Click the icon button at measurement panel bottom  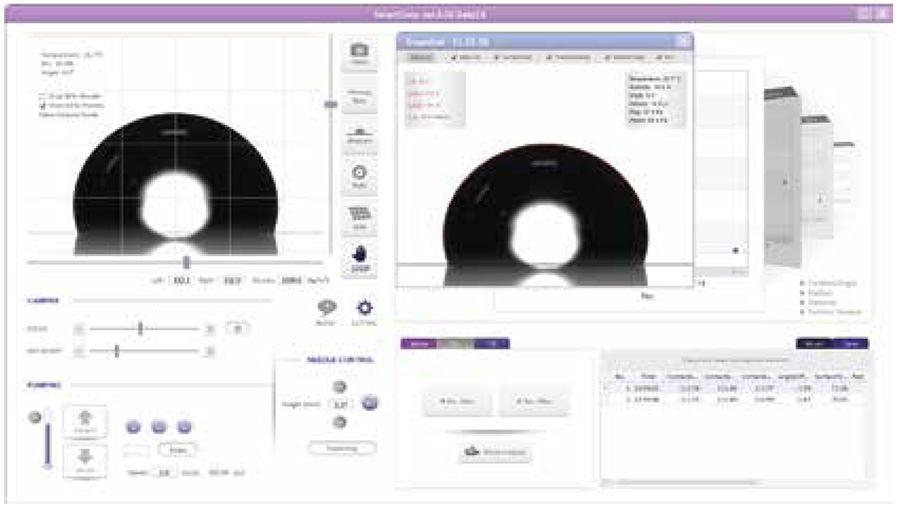click(495, 452)
